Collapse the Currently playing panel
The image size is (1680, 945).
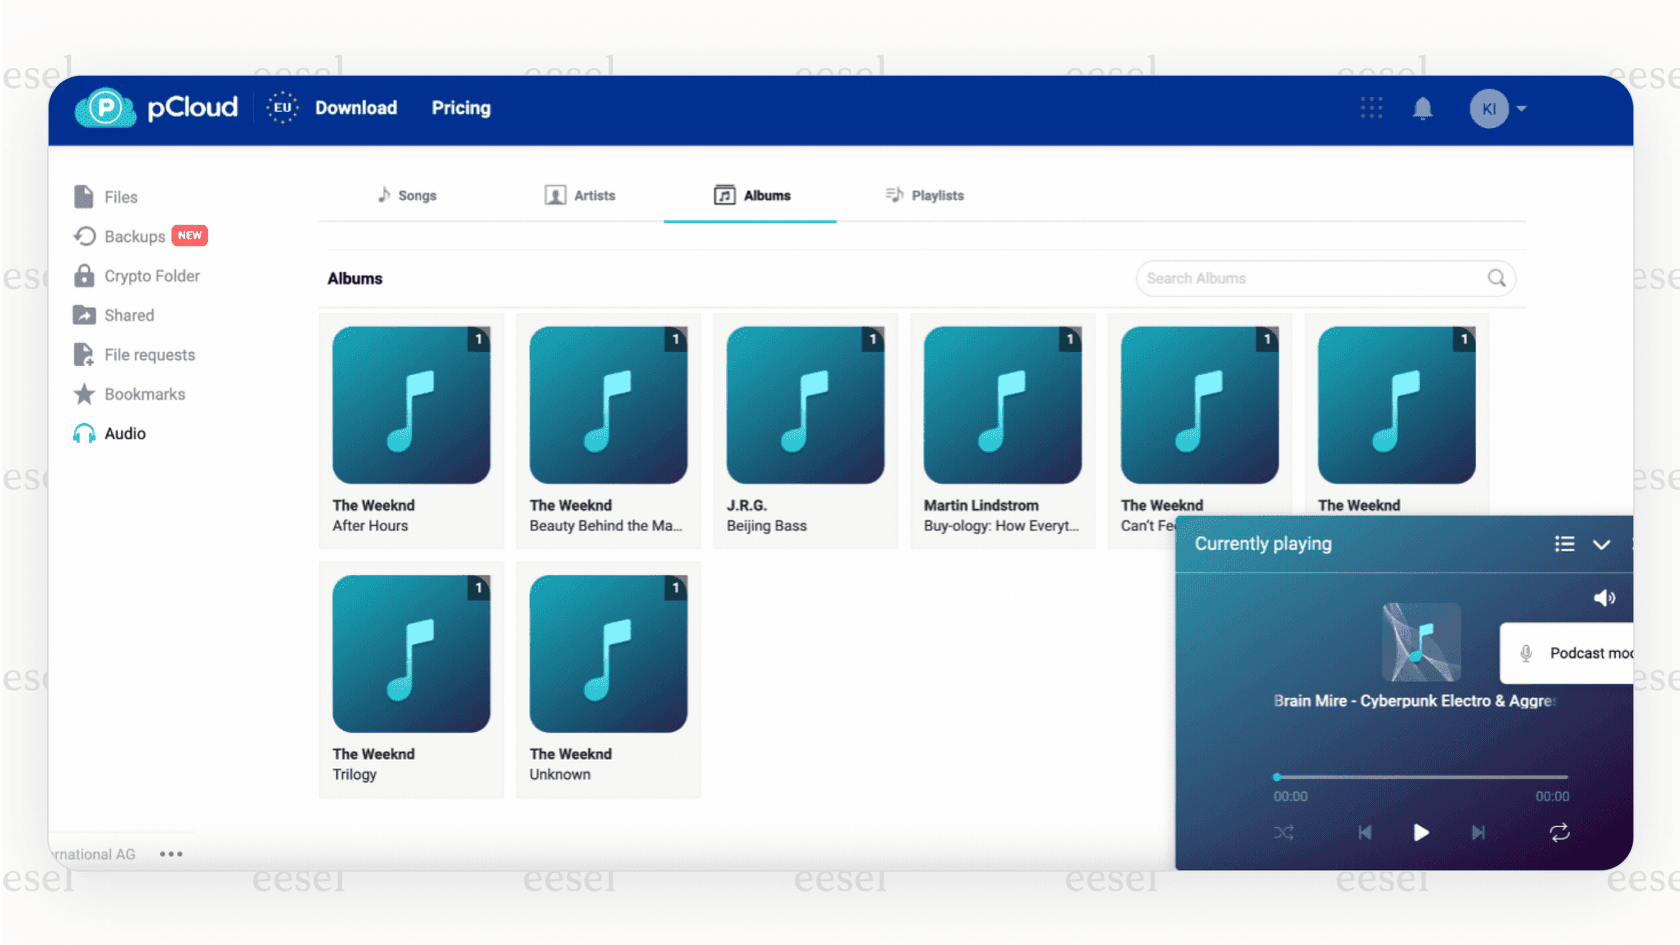tap(1602, 544)
